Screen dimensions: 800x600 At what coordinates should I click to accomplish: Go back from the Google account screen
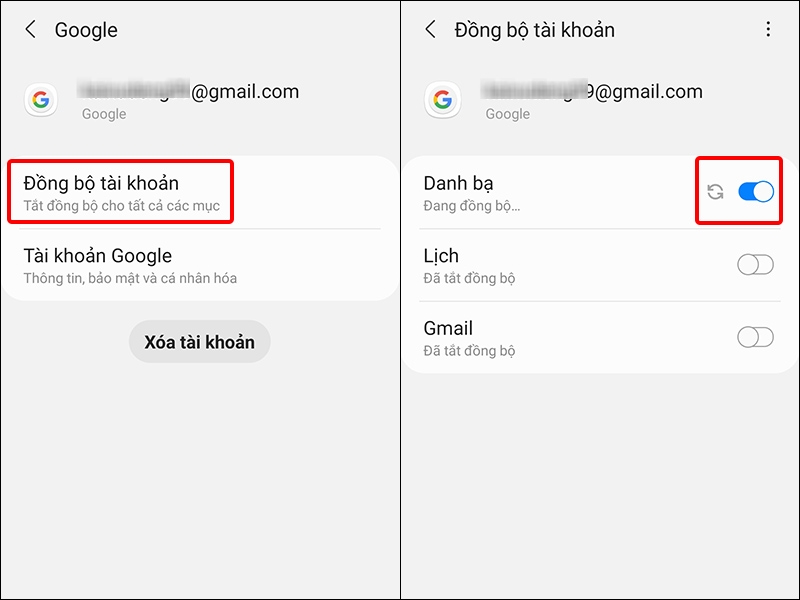pos(31,30)
